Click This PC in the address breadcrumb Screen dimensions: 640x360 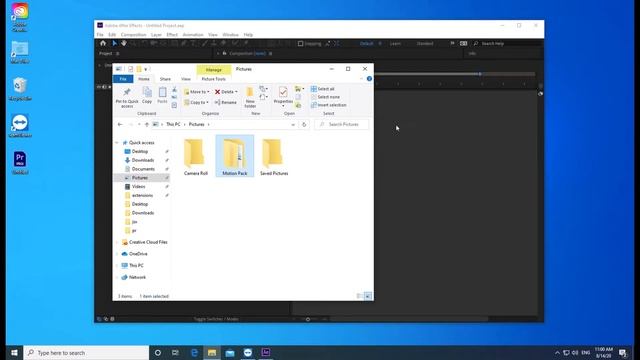tap(173, 124)
